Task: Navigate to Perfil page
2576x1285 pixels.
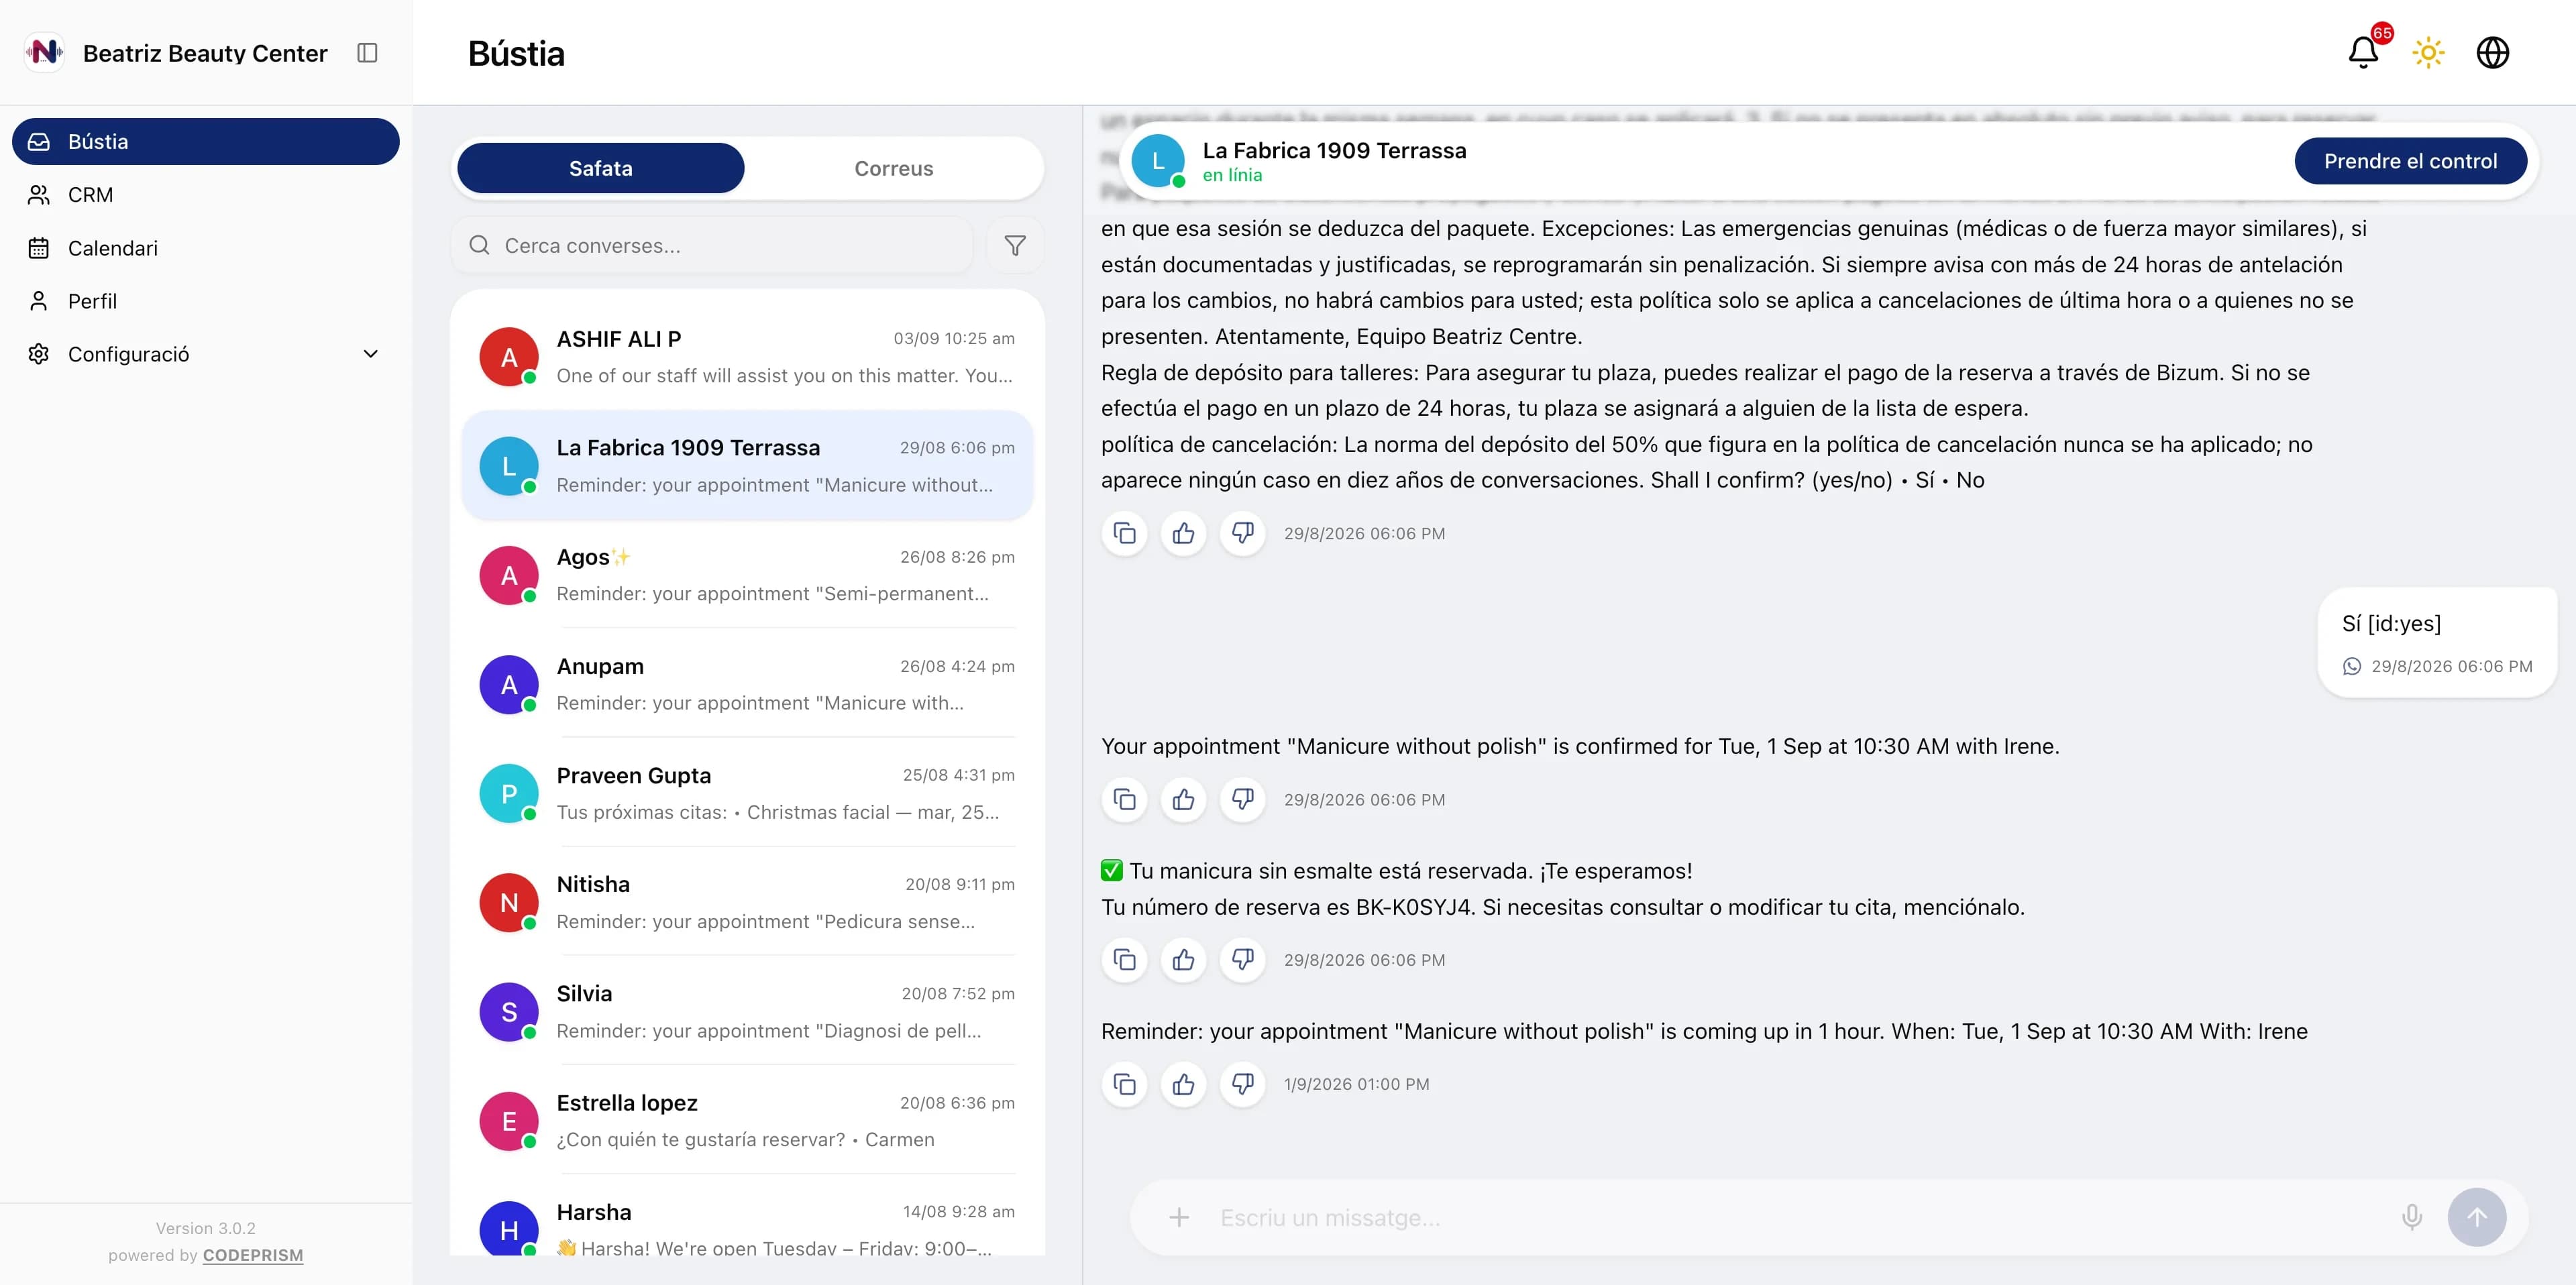Action: click(206, 301)
